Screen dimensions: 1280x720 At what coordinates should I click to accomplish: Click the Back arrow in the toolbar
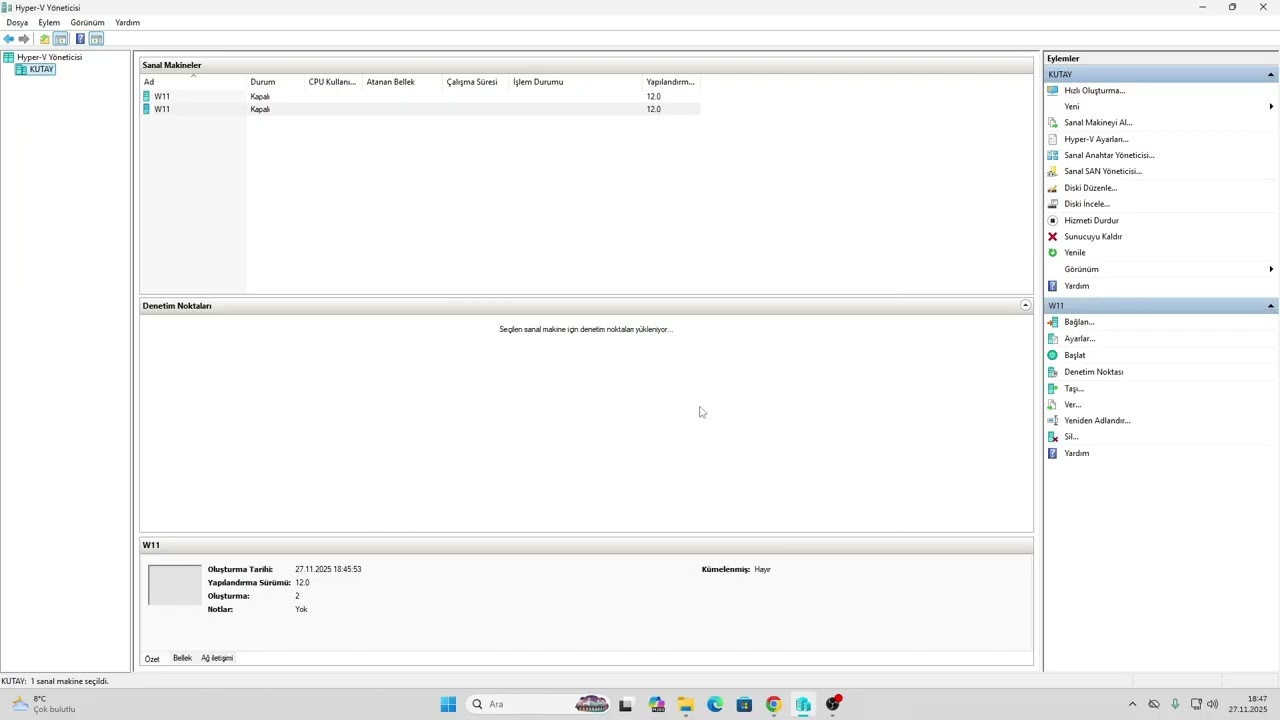[9, 39]
